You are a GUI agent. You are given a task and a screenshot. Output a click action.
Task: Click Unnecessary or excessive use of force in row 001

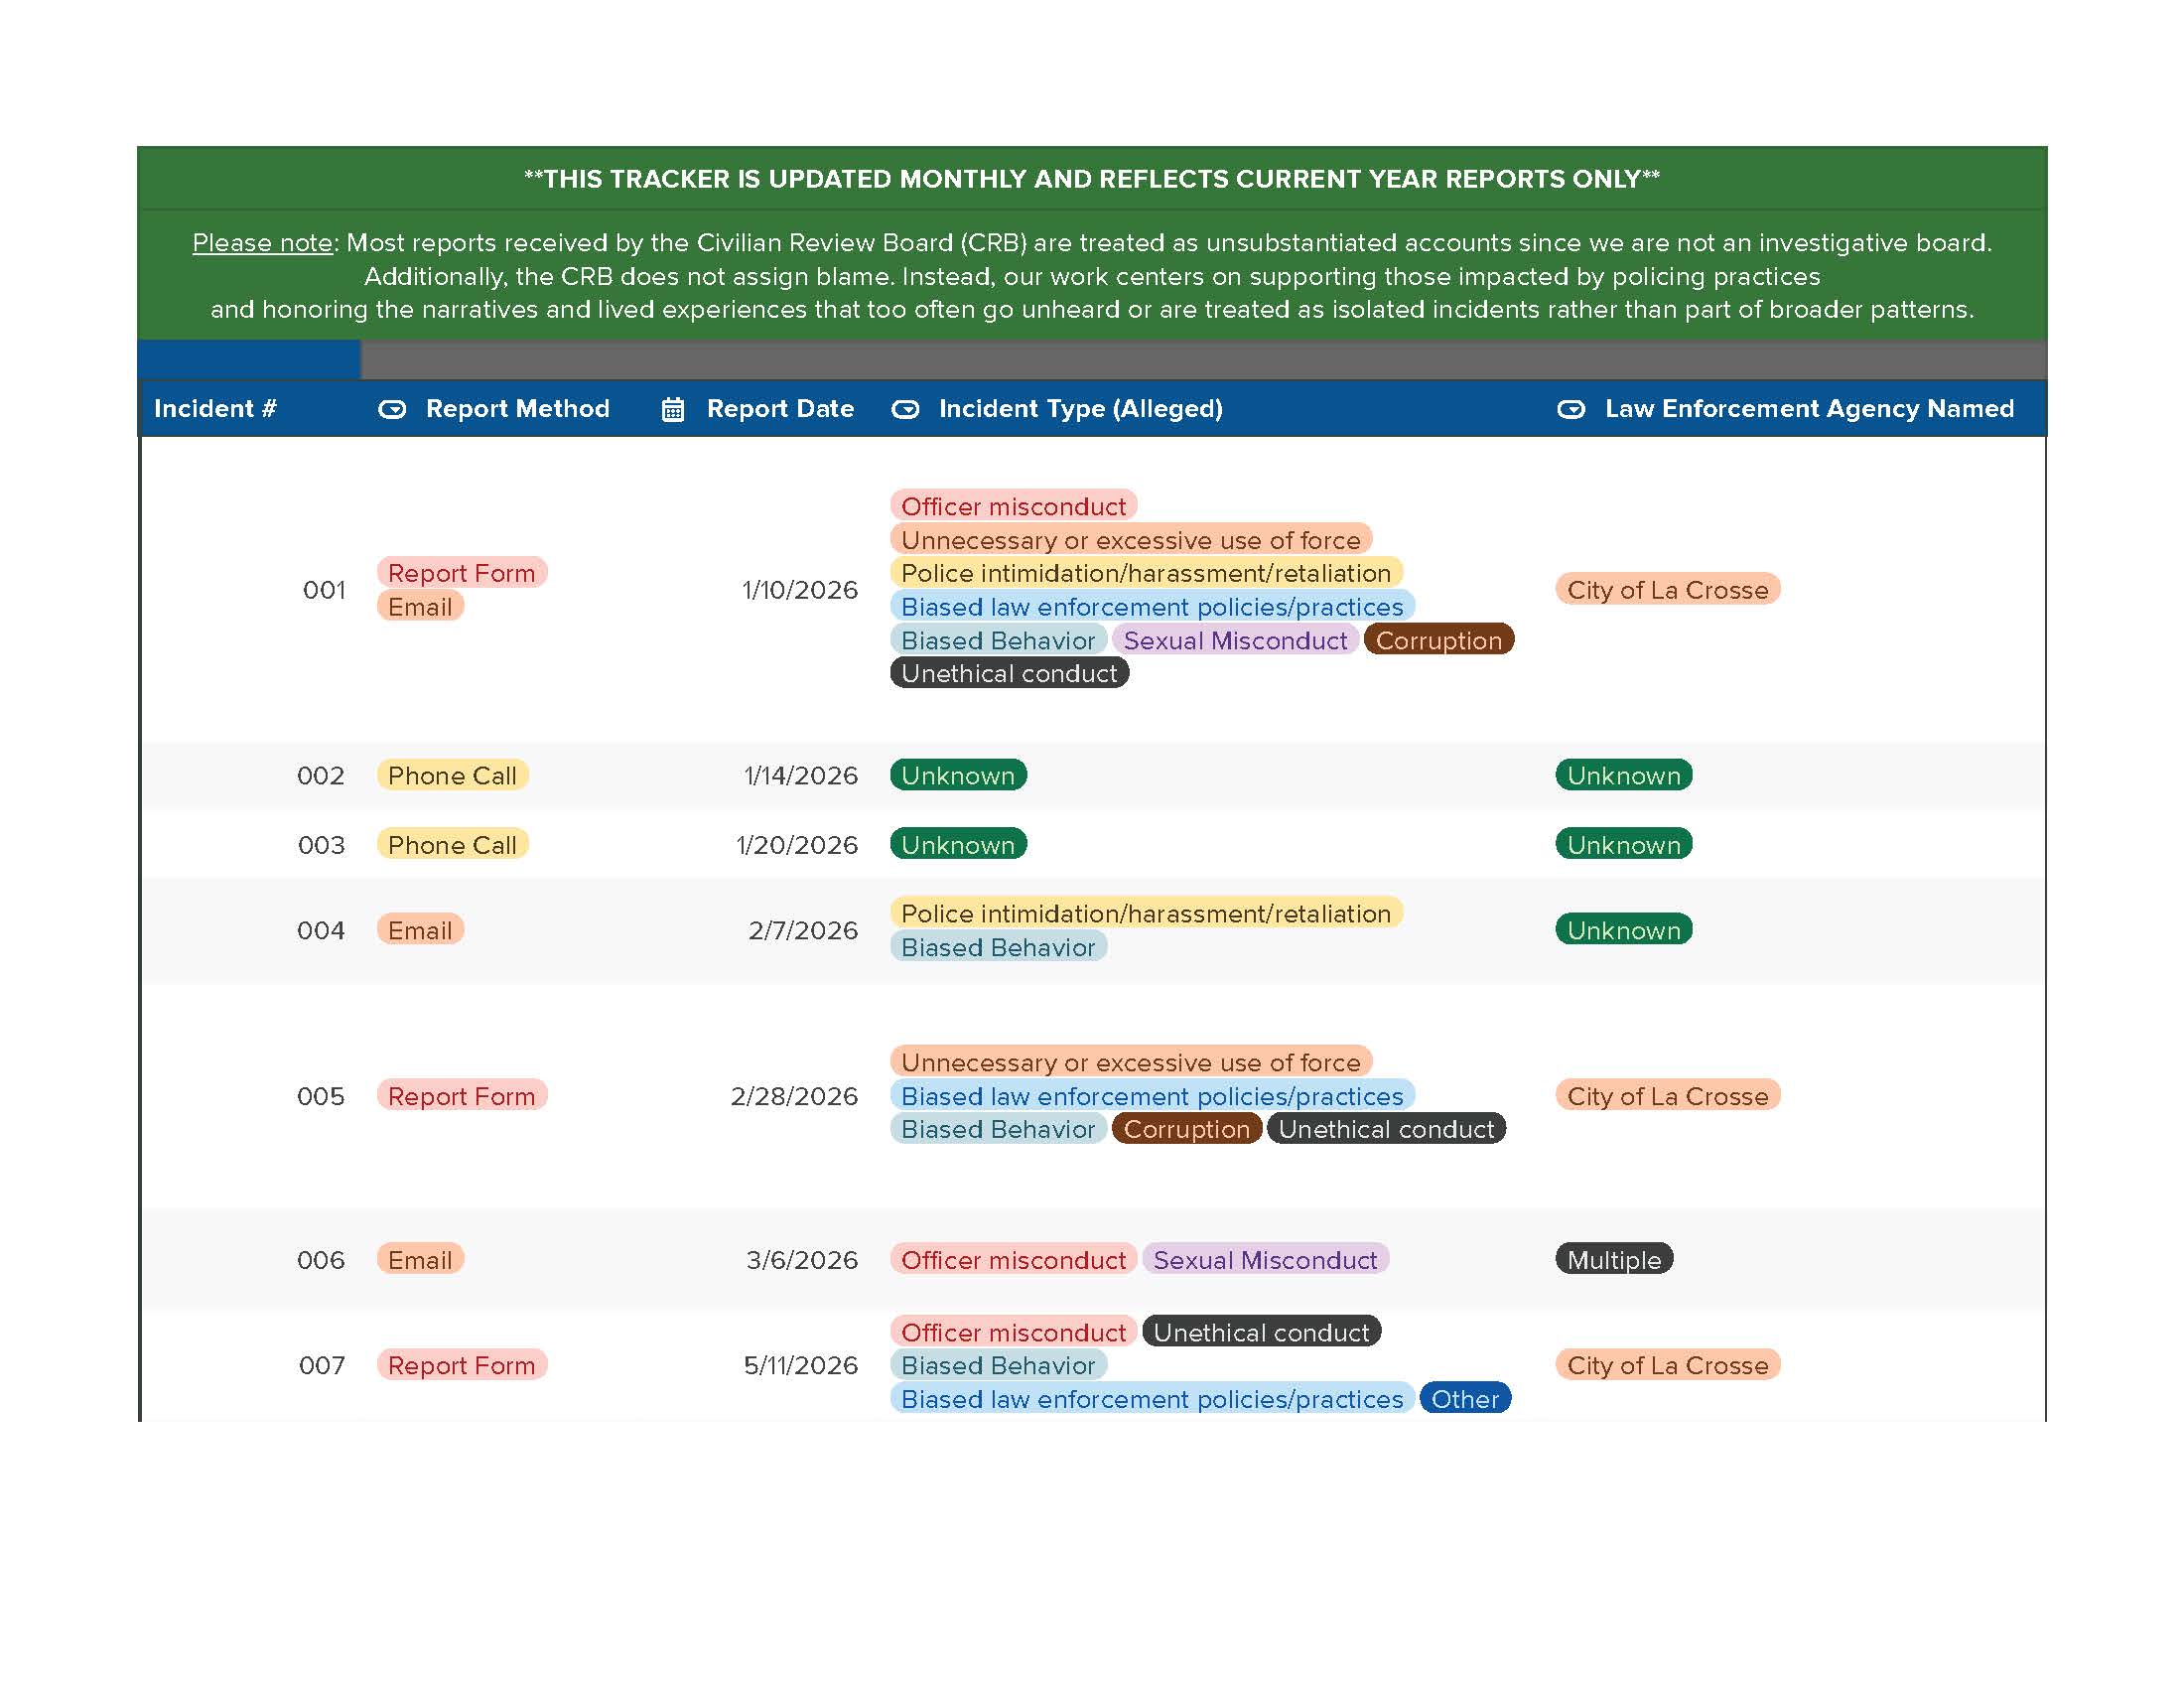1131,540
